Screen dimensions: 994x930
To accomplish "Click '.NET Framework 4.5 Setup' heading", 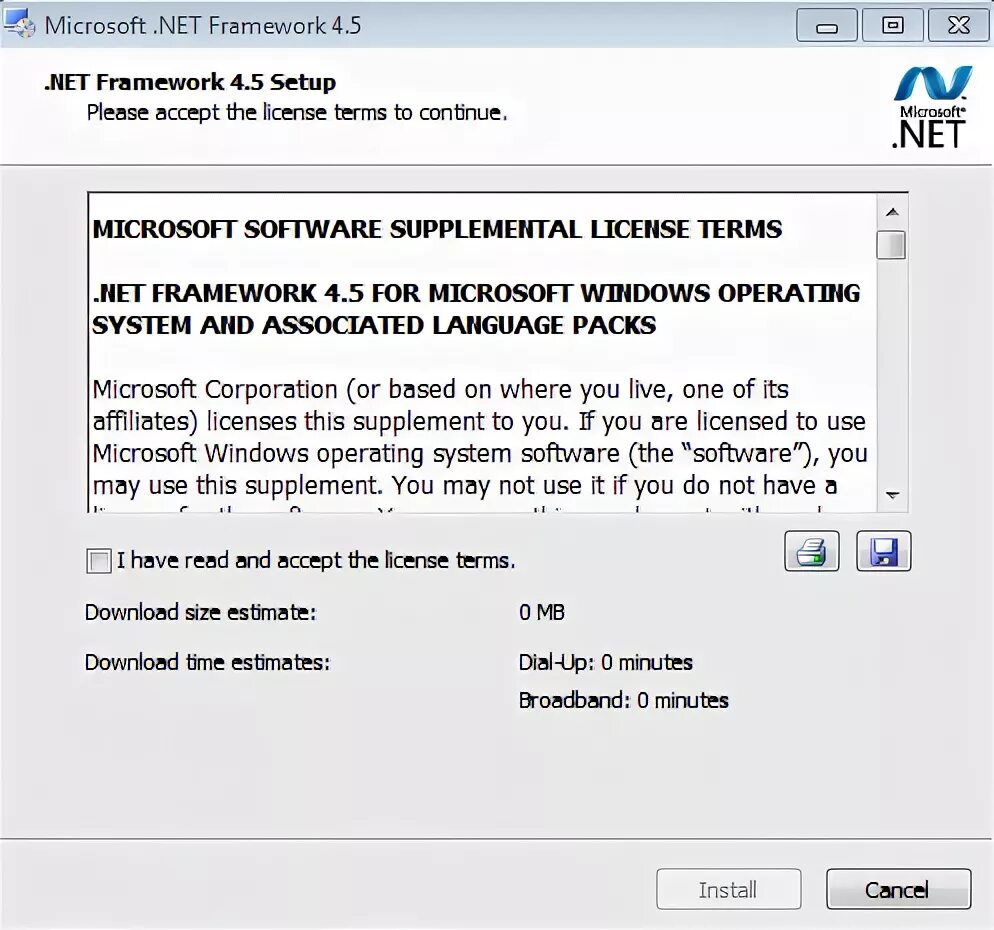I will pyautogui.click(x=190, y=82).
